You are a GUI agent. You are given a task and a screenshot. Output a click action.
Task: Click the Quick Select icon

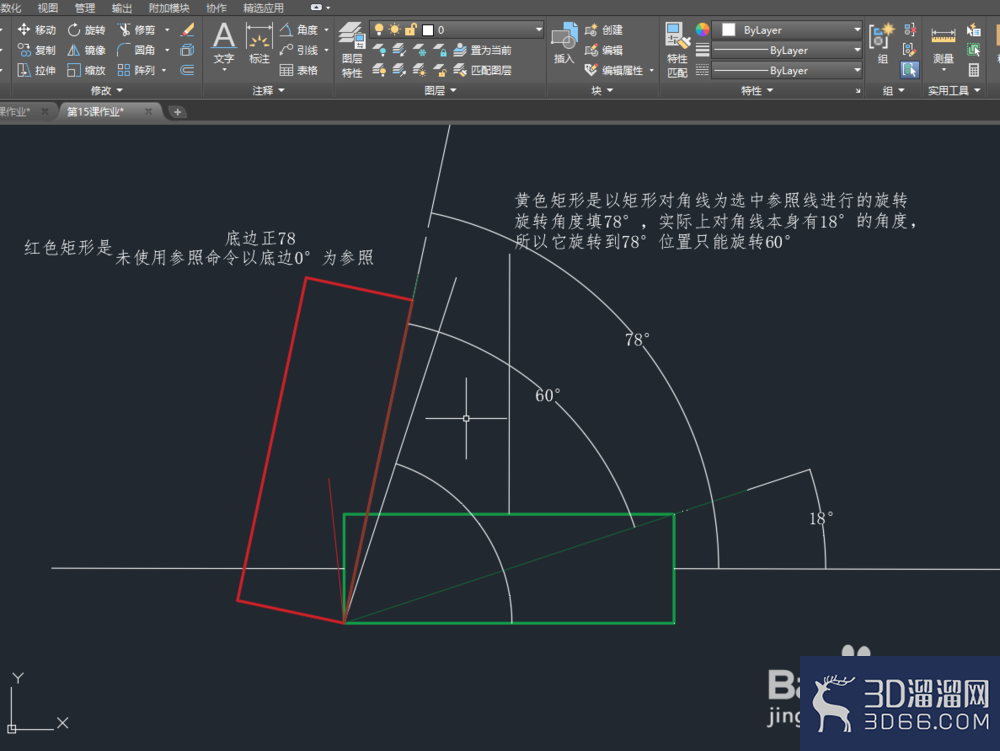(x=974, y=30)
